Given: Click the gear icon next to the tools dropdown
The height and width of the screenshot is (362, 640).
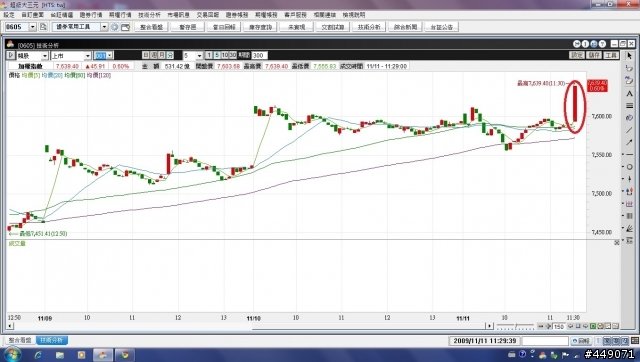Looking at the screenshot, I should (x=115, y=27).
